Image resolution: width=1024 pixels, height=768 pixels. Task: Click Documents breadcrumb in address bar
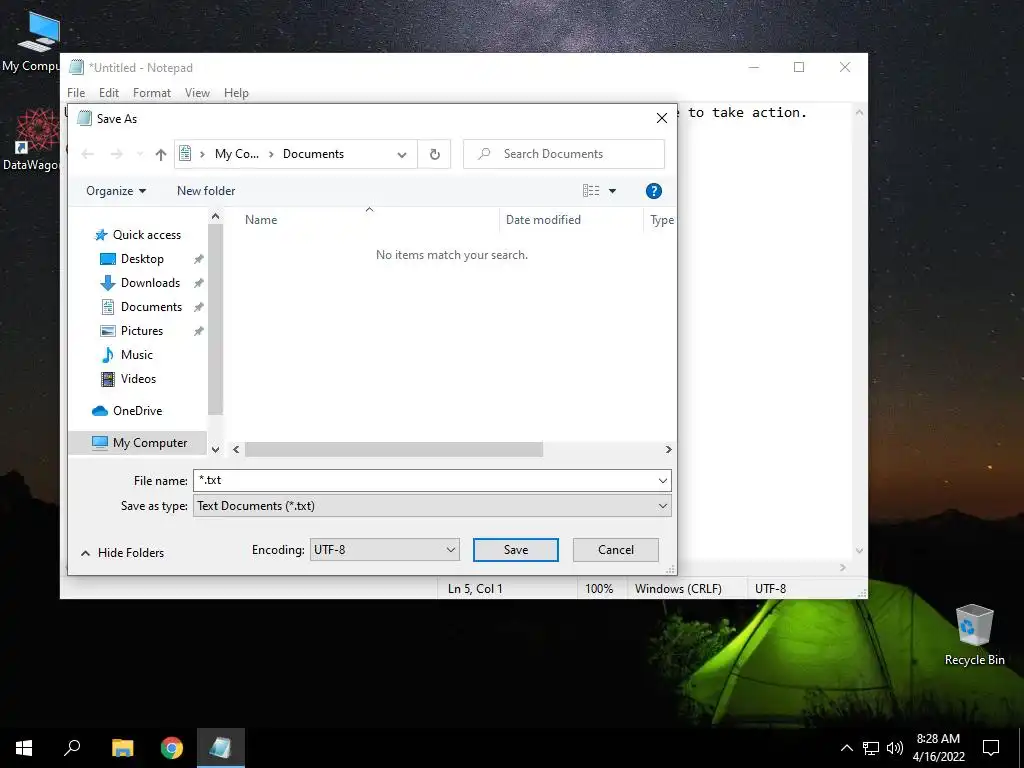click(x=313, y=154)
